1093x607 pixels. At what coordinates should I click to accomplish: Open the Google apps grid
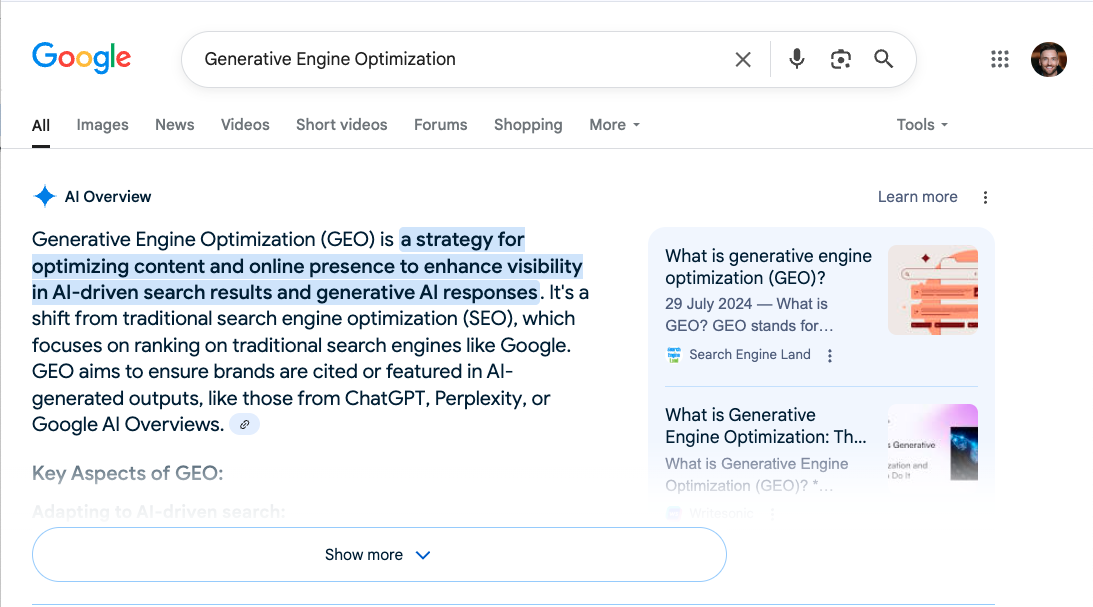coord(1000,59)
